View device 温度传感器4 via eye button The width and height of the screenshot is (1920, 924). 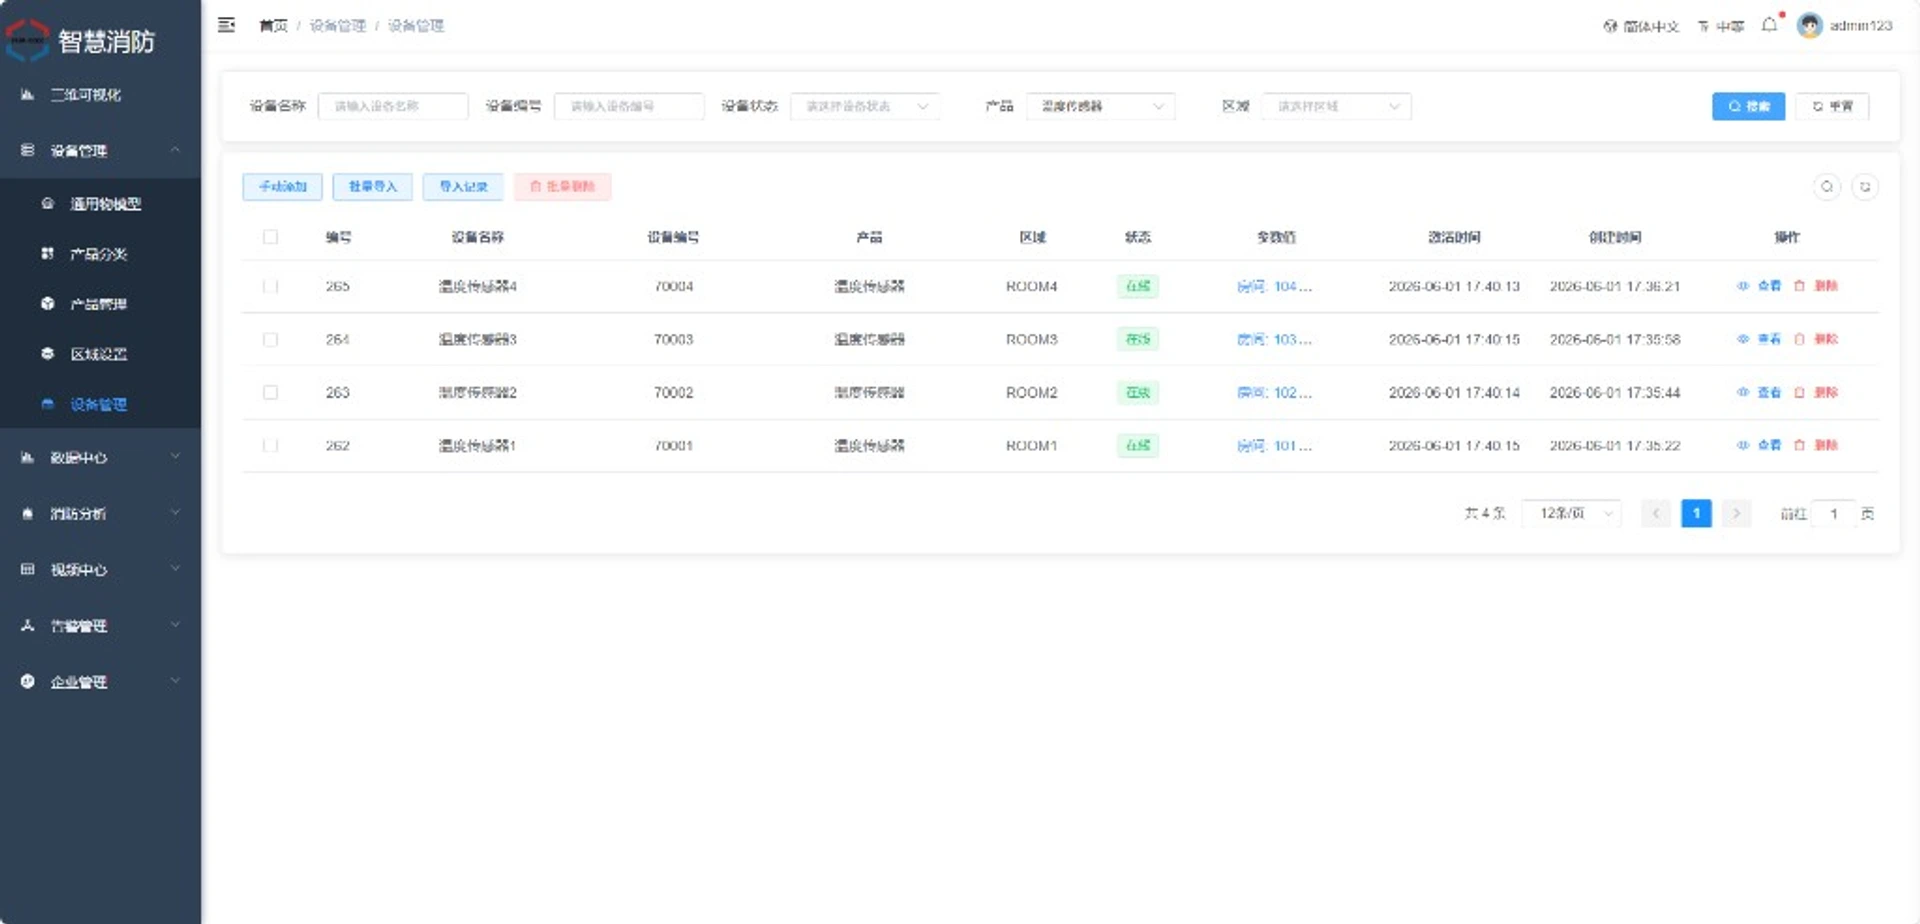click(1759, 286)
